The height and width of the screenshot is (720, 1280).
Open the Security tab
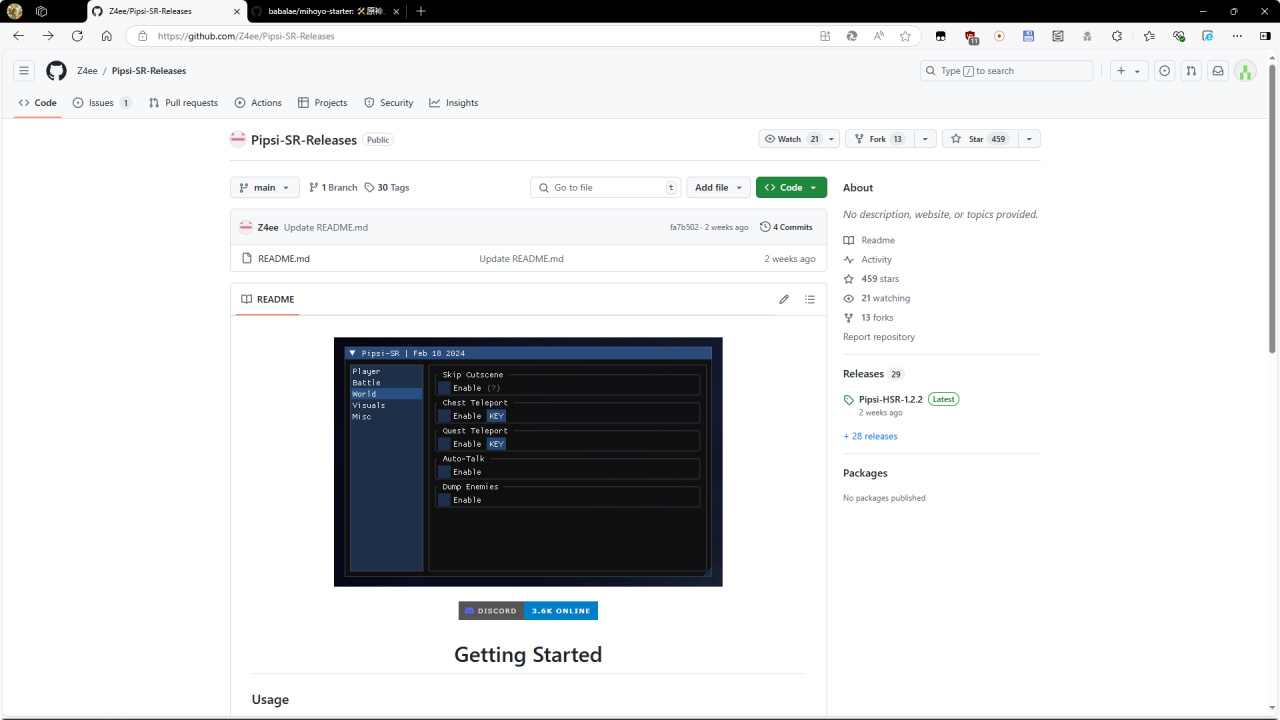(x=388, y=103)
